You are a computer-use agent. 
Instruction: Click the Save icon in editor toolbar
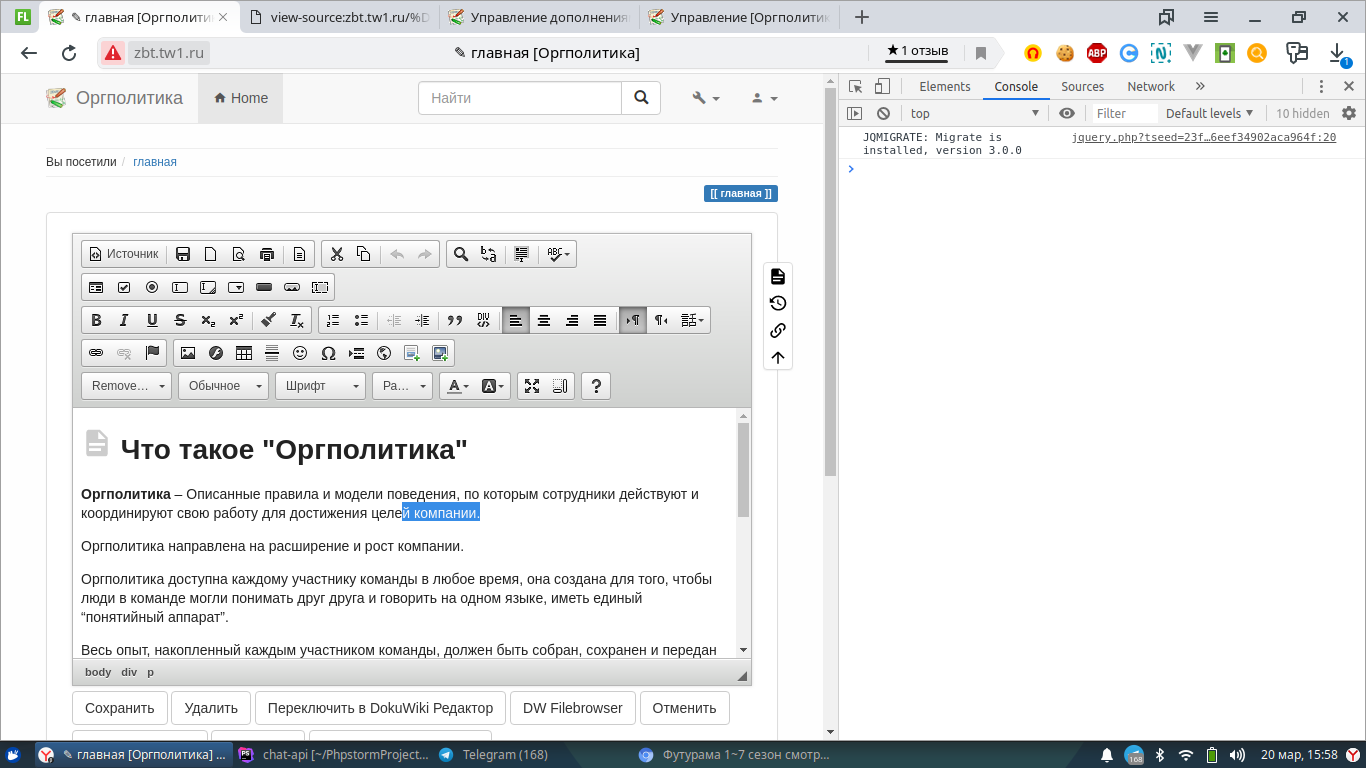coord(183,254)
